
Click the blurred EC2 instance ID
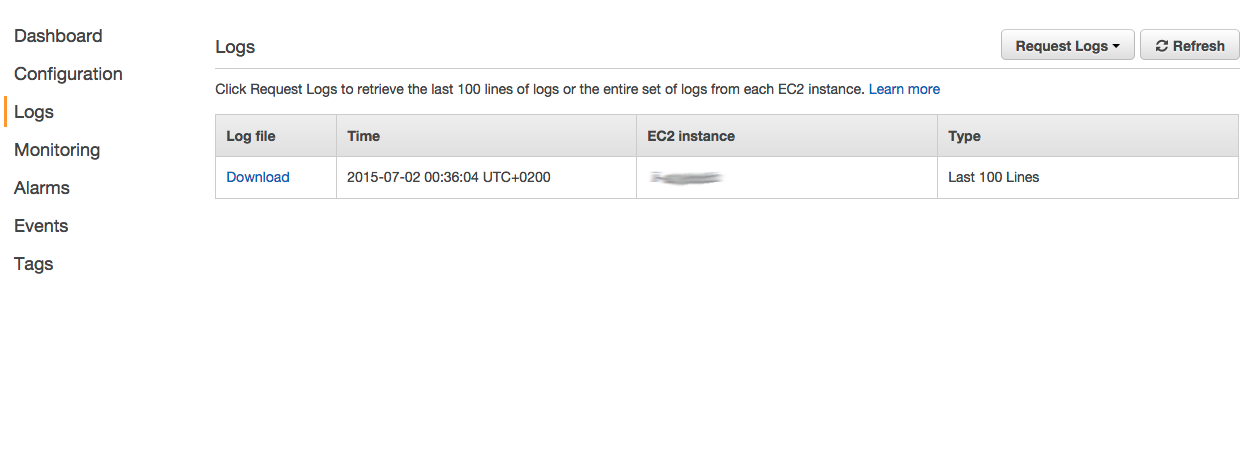tap(685, 178)
